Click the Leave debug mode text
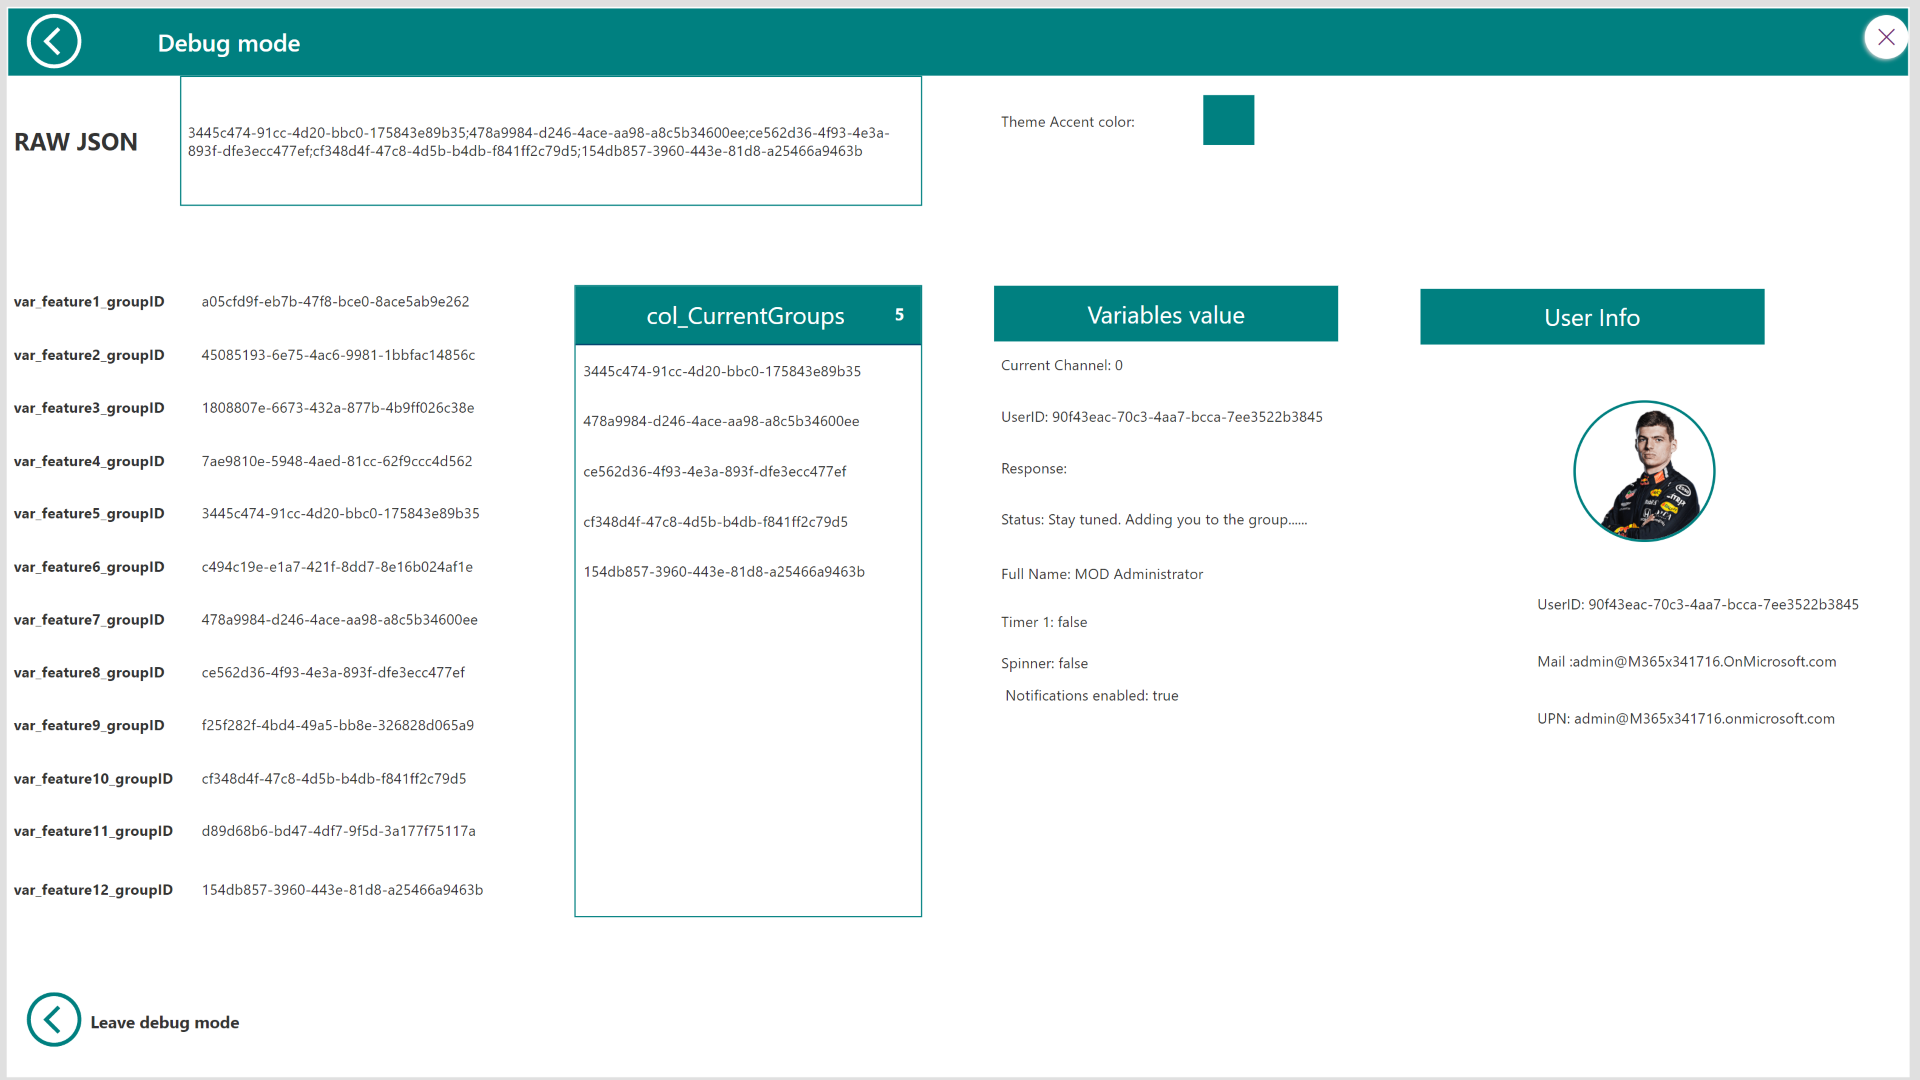 (x=164, y=1022)
